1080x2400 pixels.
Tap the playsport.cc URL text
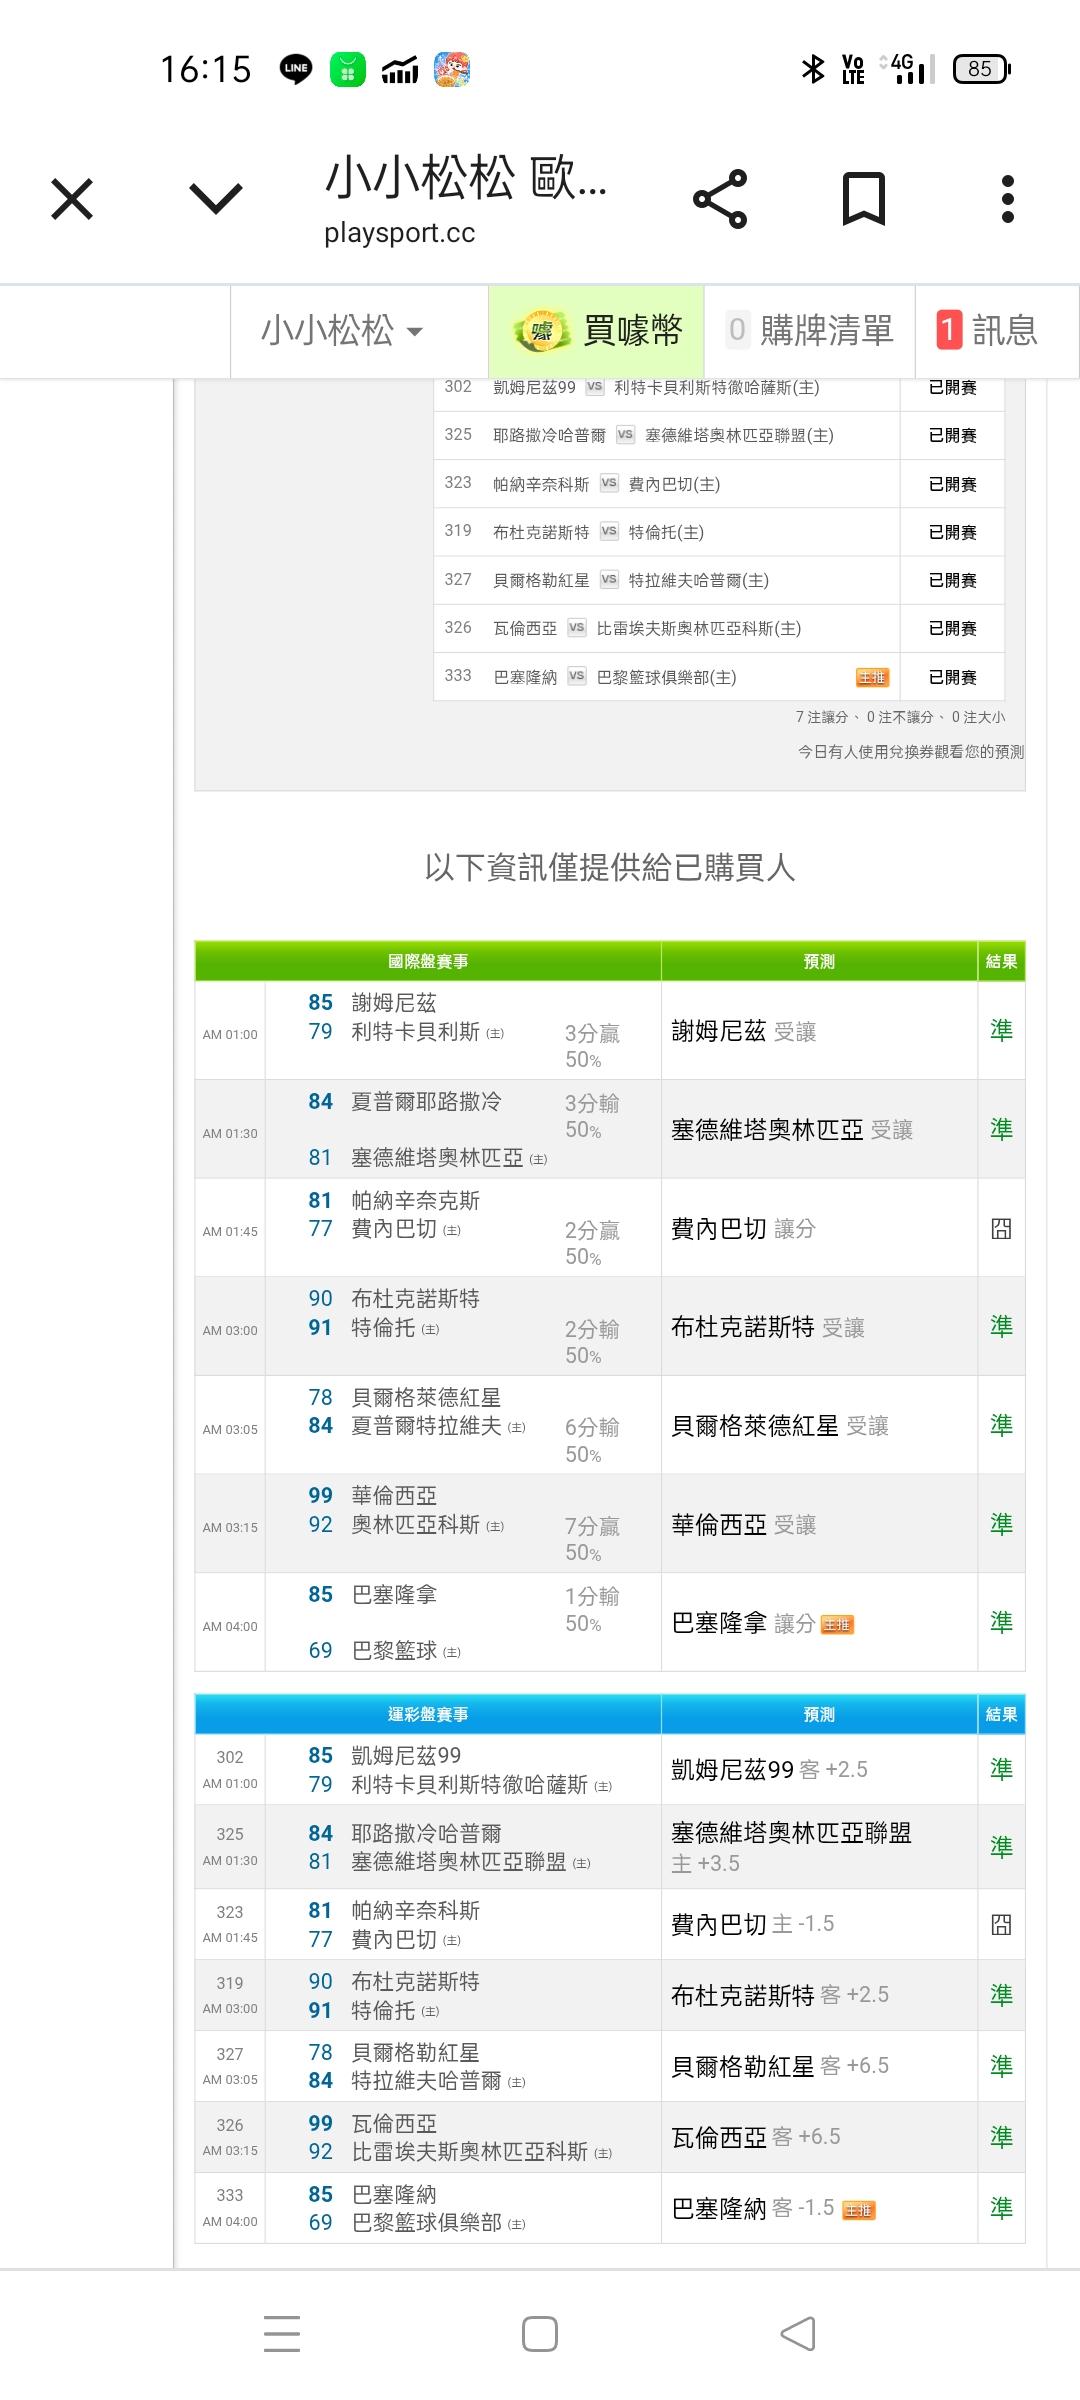pos(400,233)
